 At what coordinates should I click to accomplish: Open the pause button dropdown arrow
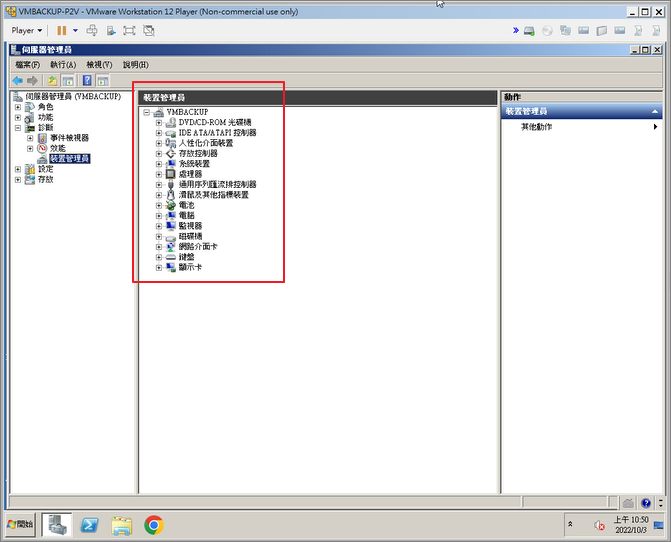pyautogui.click(x=75, y=30)
